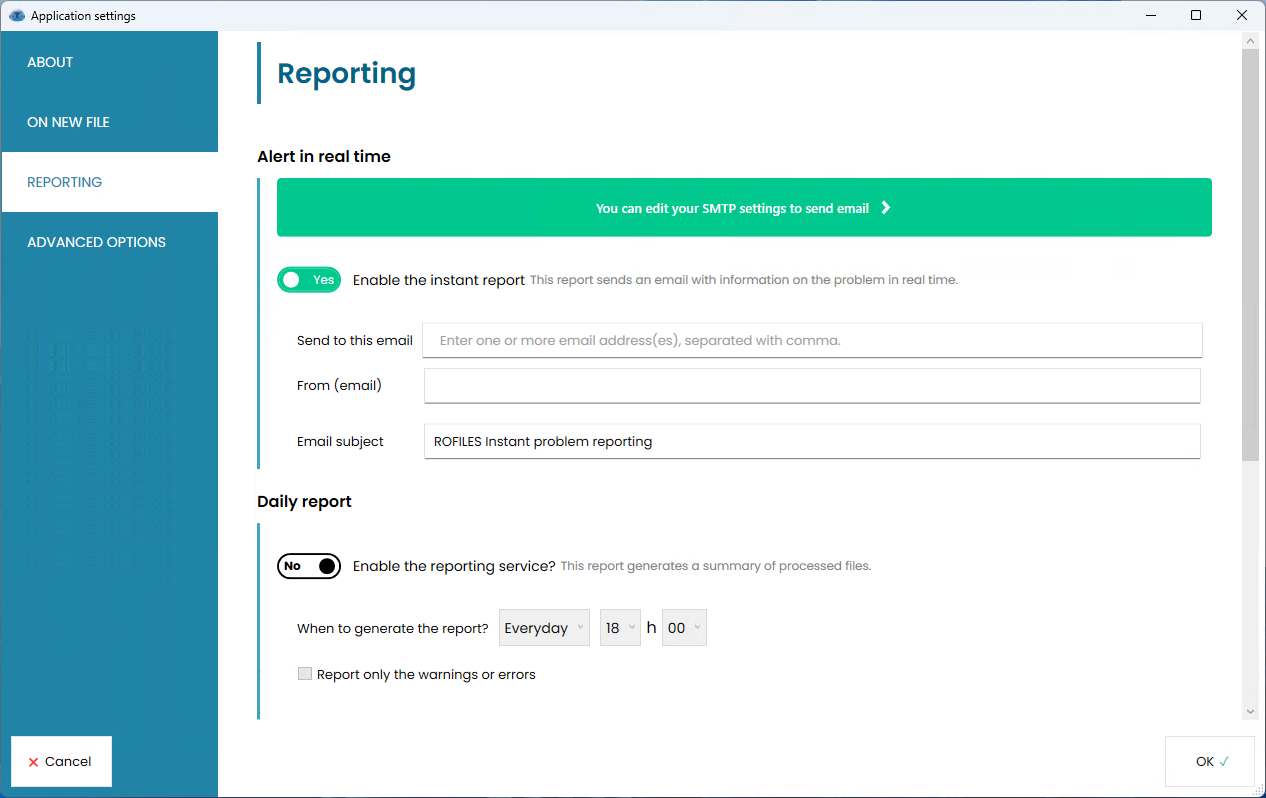Confirm settings with the OK button
The image size is (1266, 798).
pyautogui.click(x=1211, y=762)
